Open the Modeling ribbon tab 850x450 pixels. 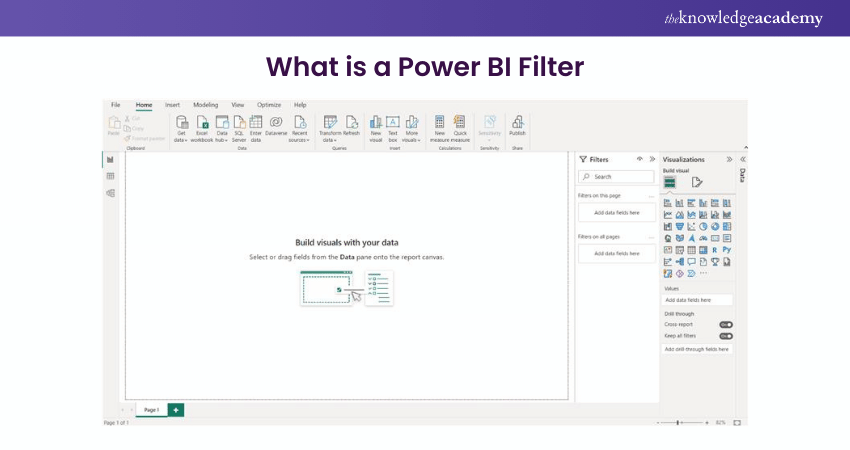pyautogui.click(x=205, y=104)
